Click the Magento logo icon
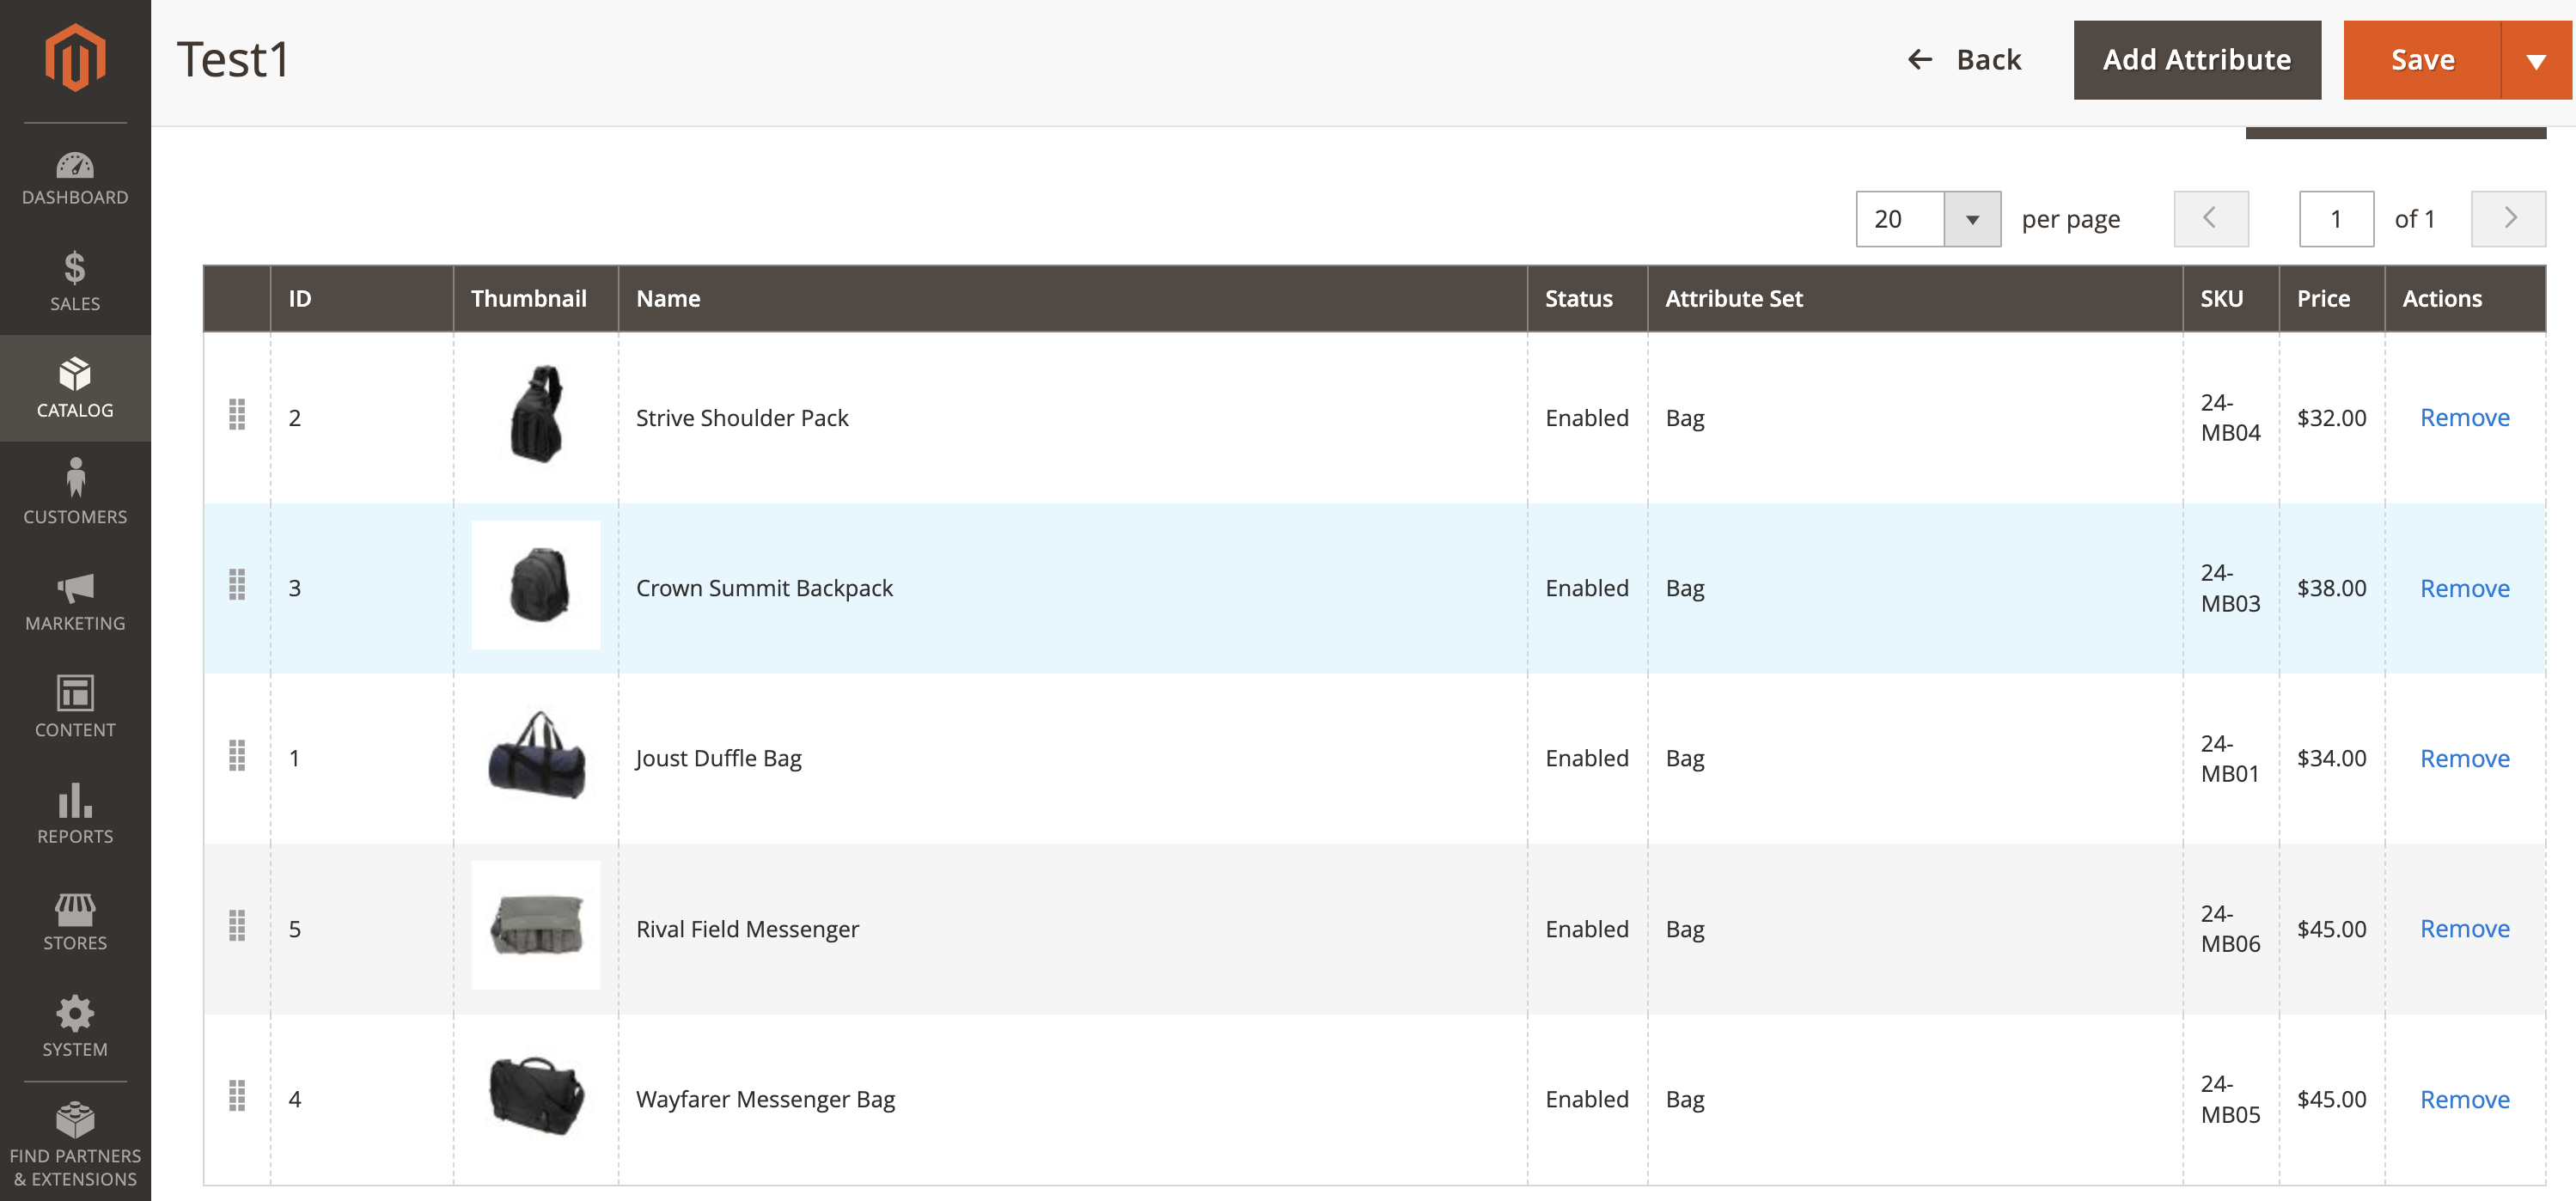Image resolution: width=2576 pixels, height=1201 pixels. pyautogui.click(x=75, y=58)
